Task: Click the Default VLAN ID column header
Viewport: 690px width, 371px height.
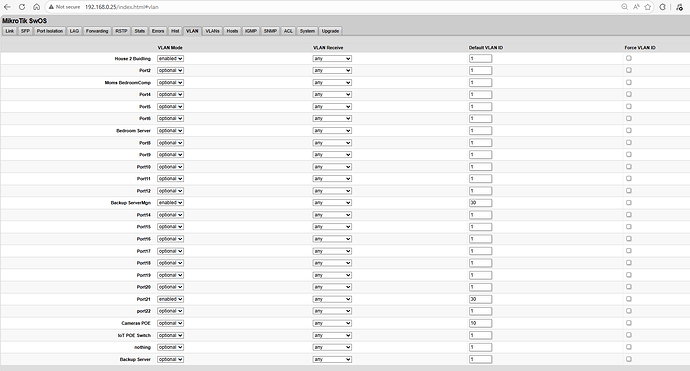Action: pos(486,48)
